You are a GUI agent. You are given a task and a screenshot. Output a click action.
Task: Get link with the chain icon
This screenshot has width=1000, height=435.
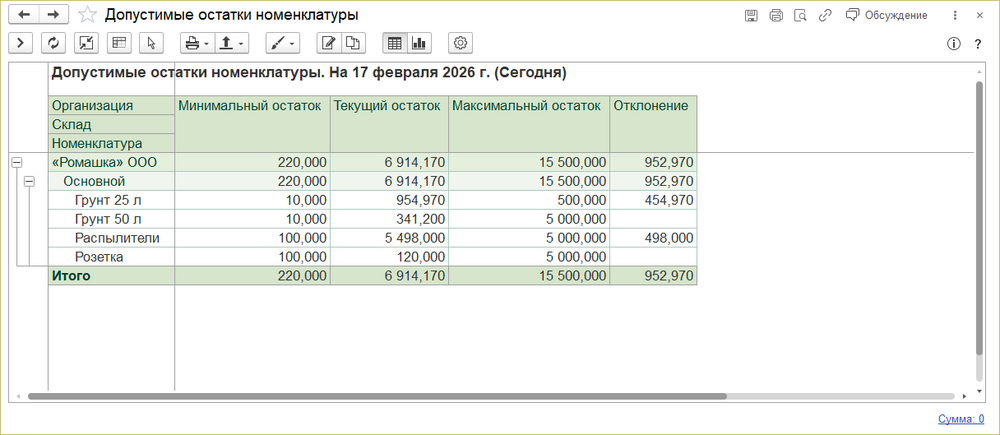tap(825, 15)
